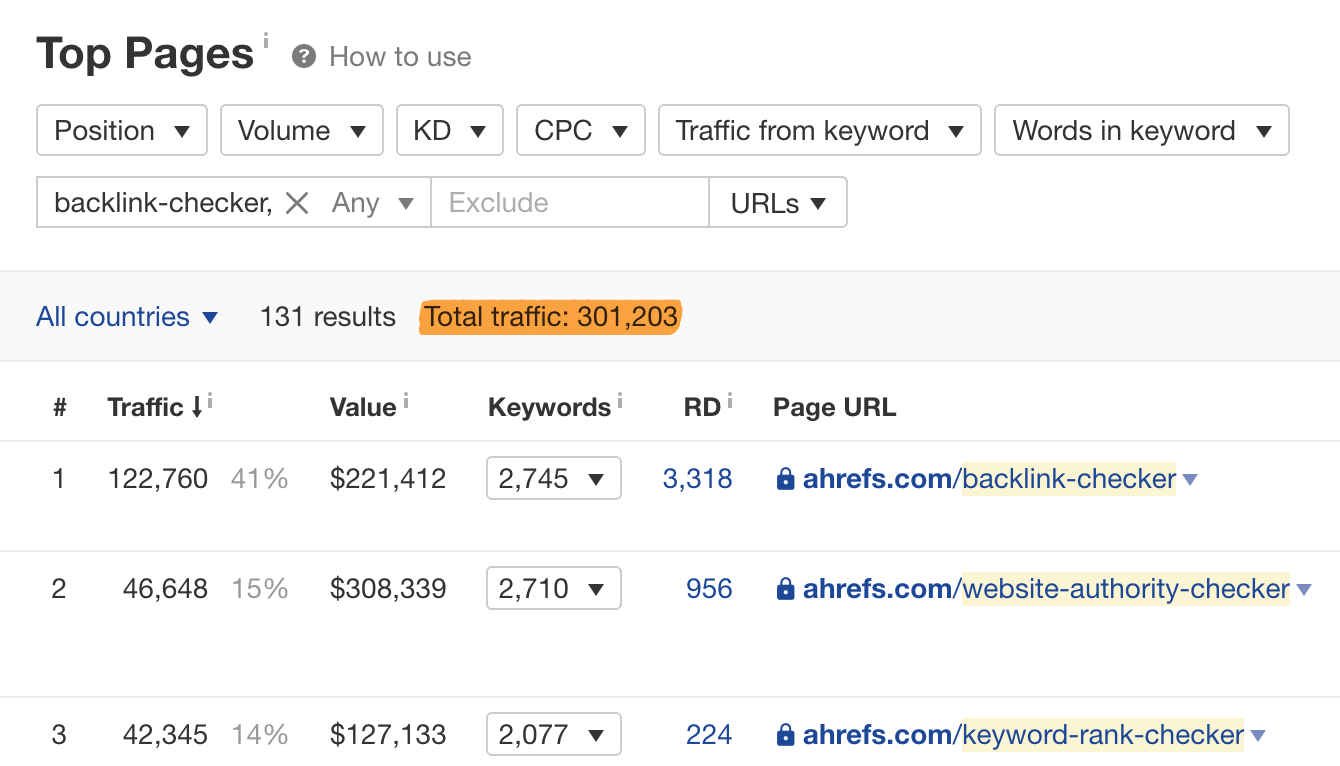
Task: Click lock icon for backlink-checker URL
Action: [785, 479]
